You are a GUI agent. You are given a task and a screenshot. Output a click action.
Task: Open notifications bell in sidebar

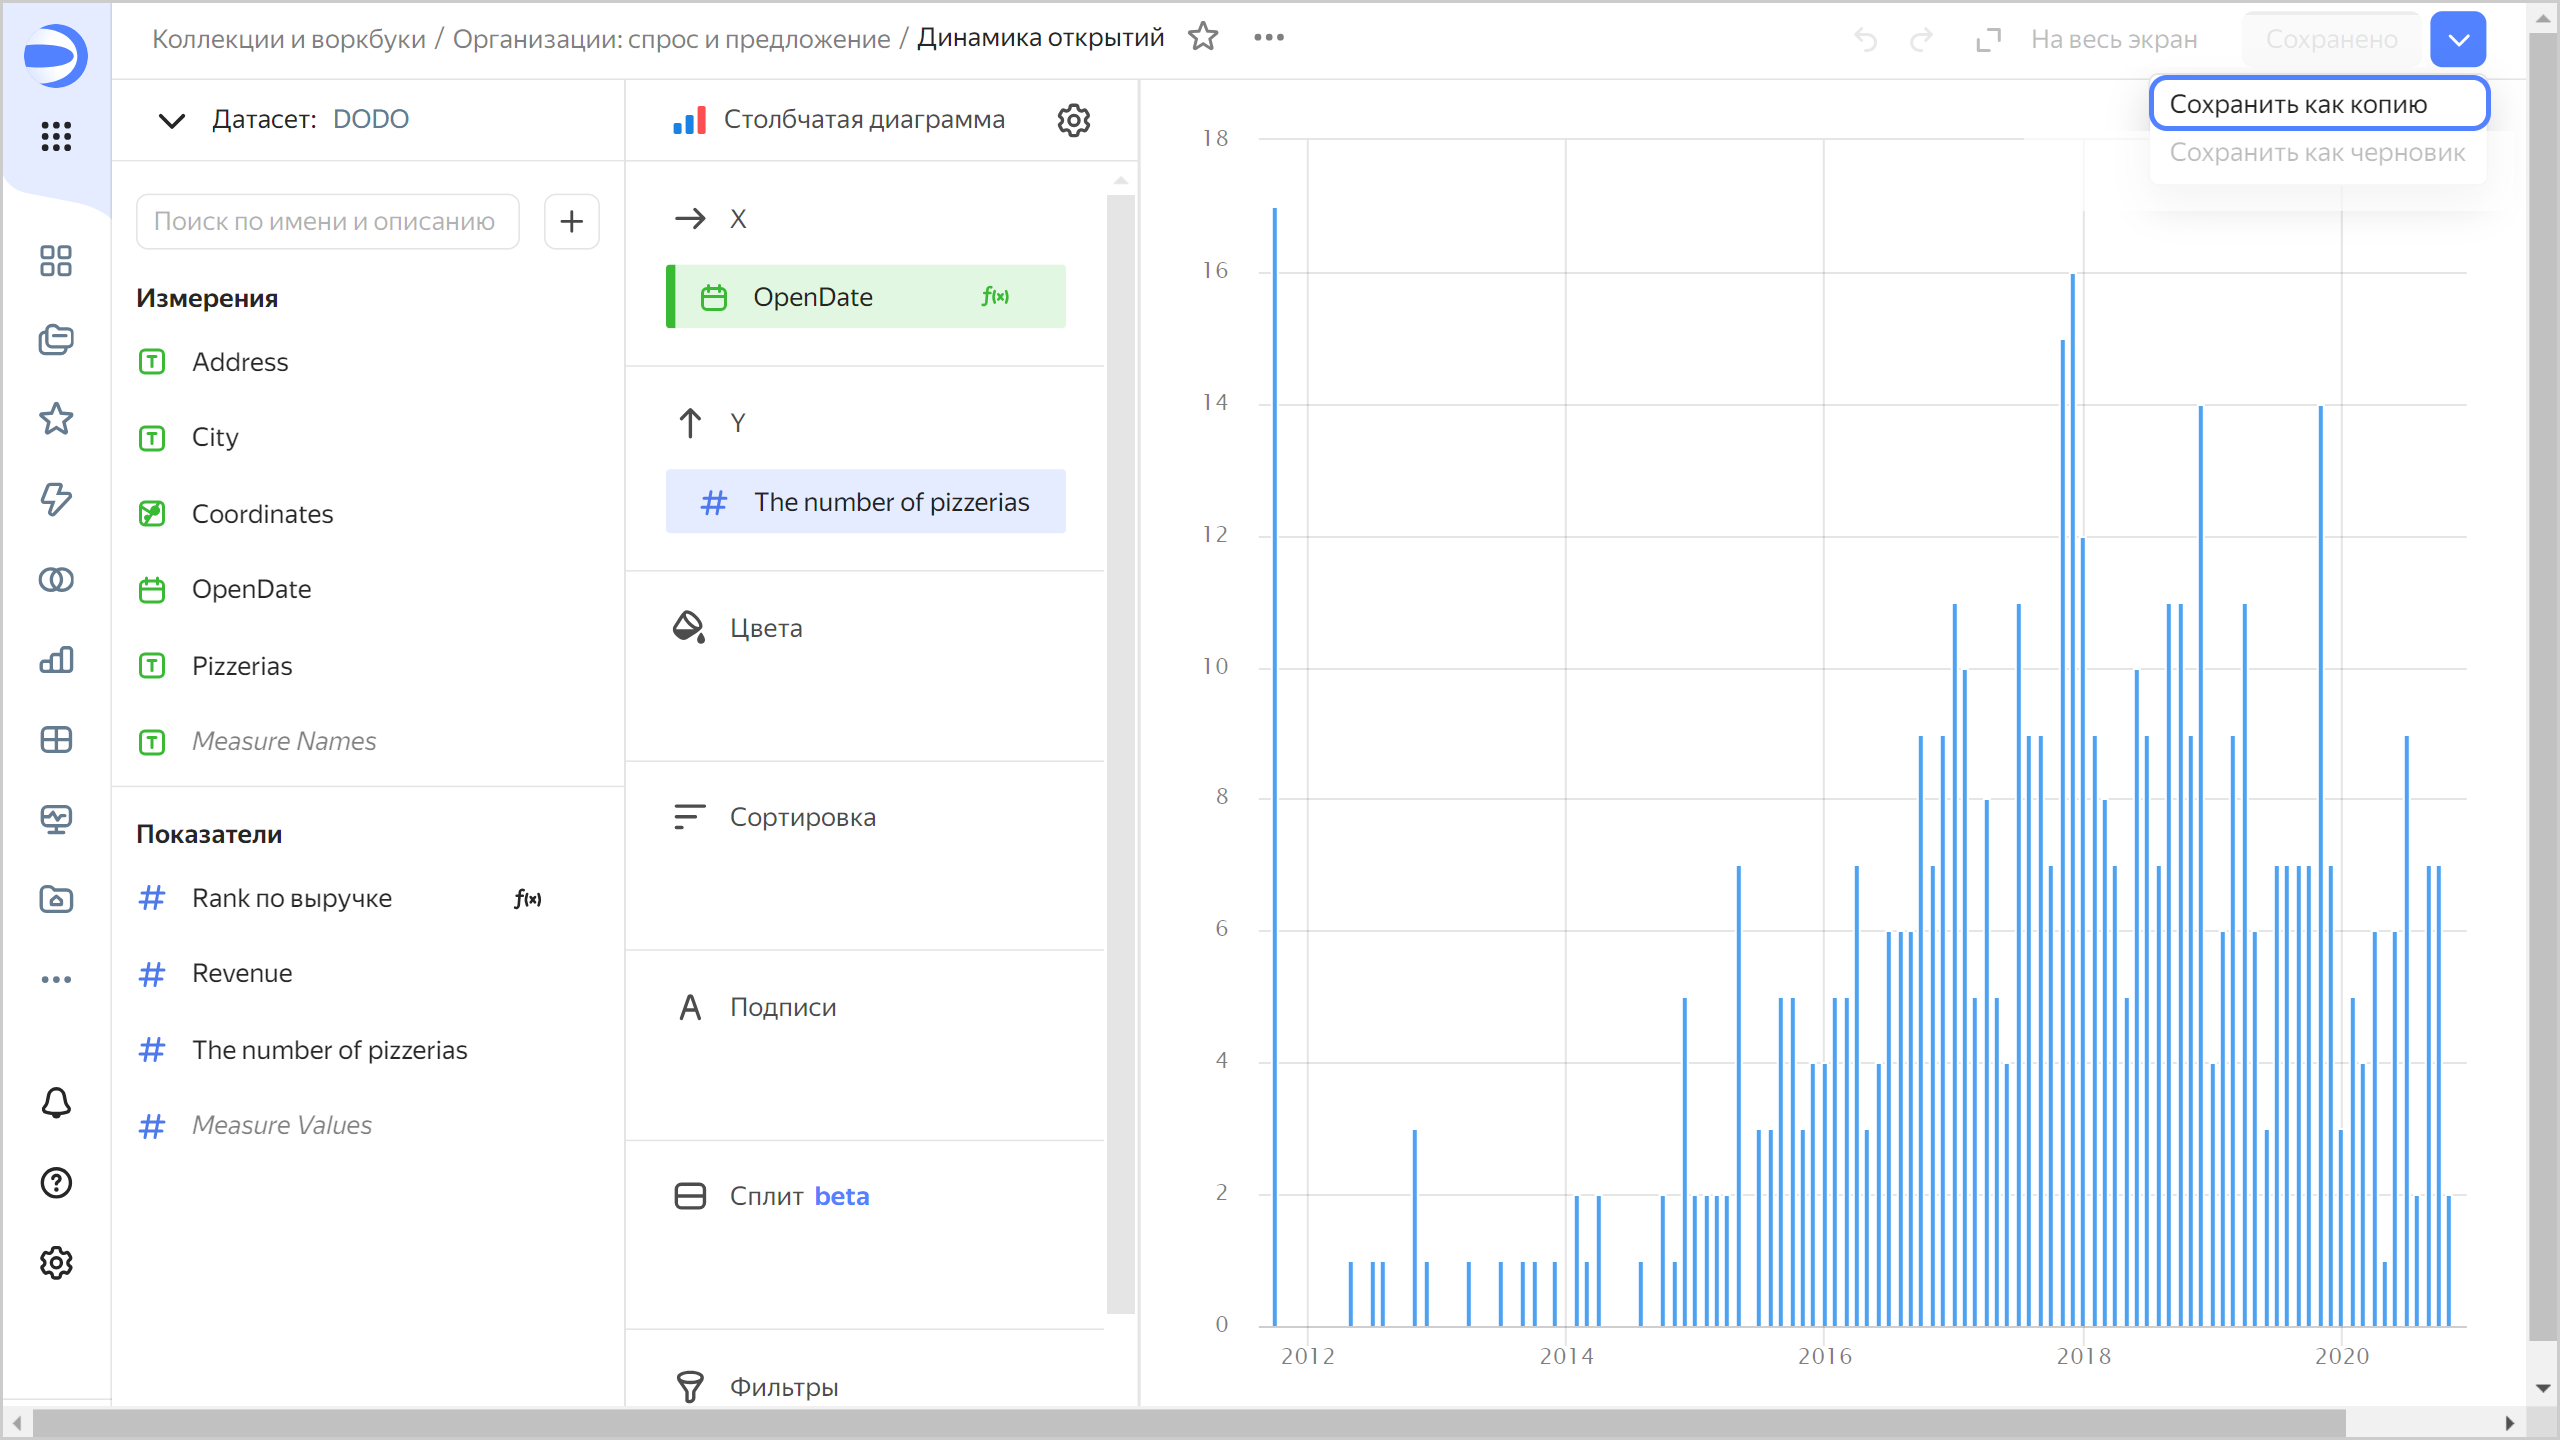tap(56, 1103)
